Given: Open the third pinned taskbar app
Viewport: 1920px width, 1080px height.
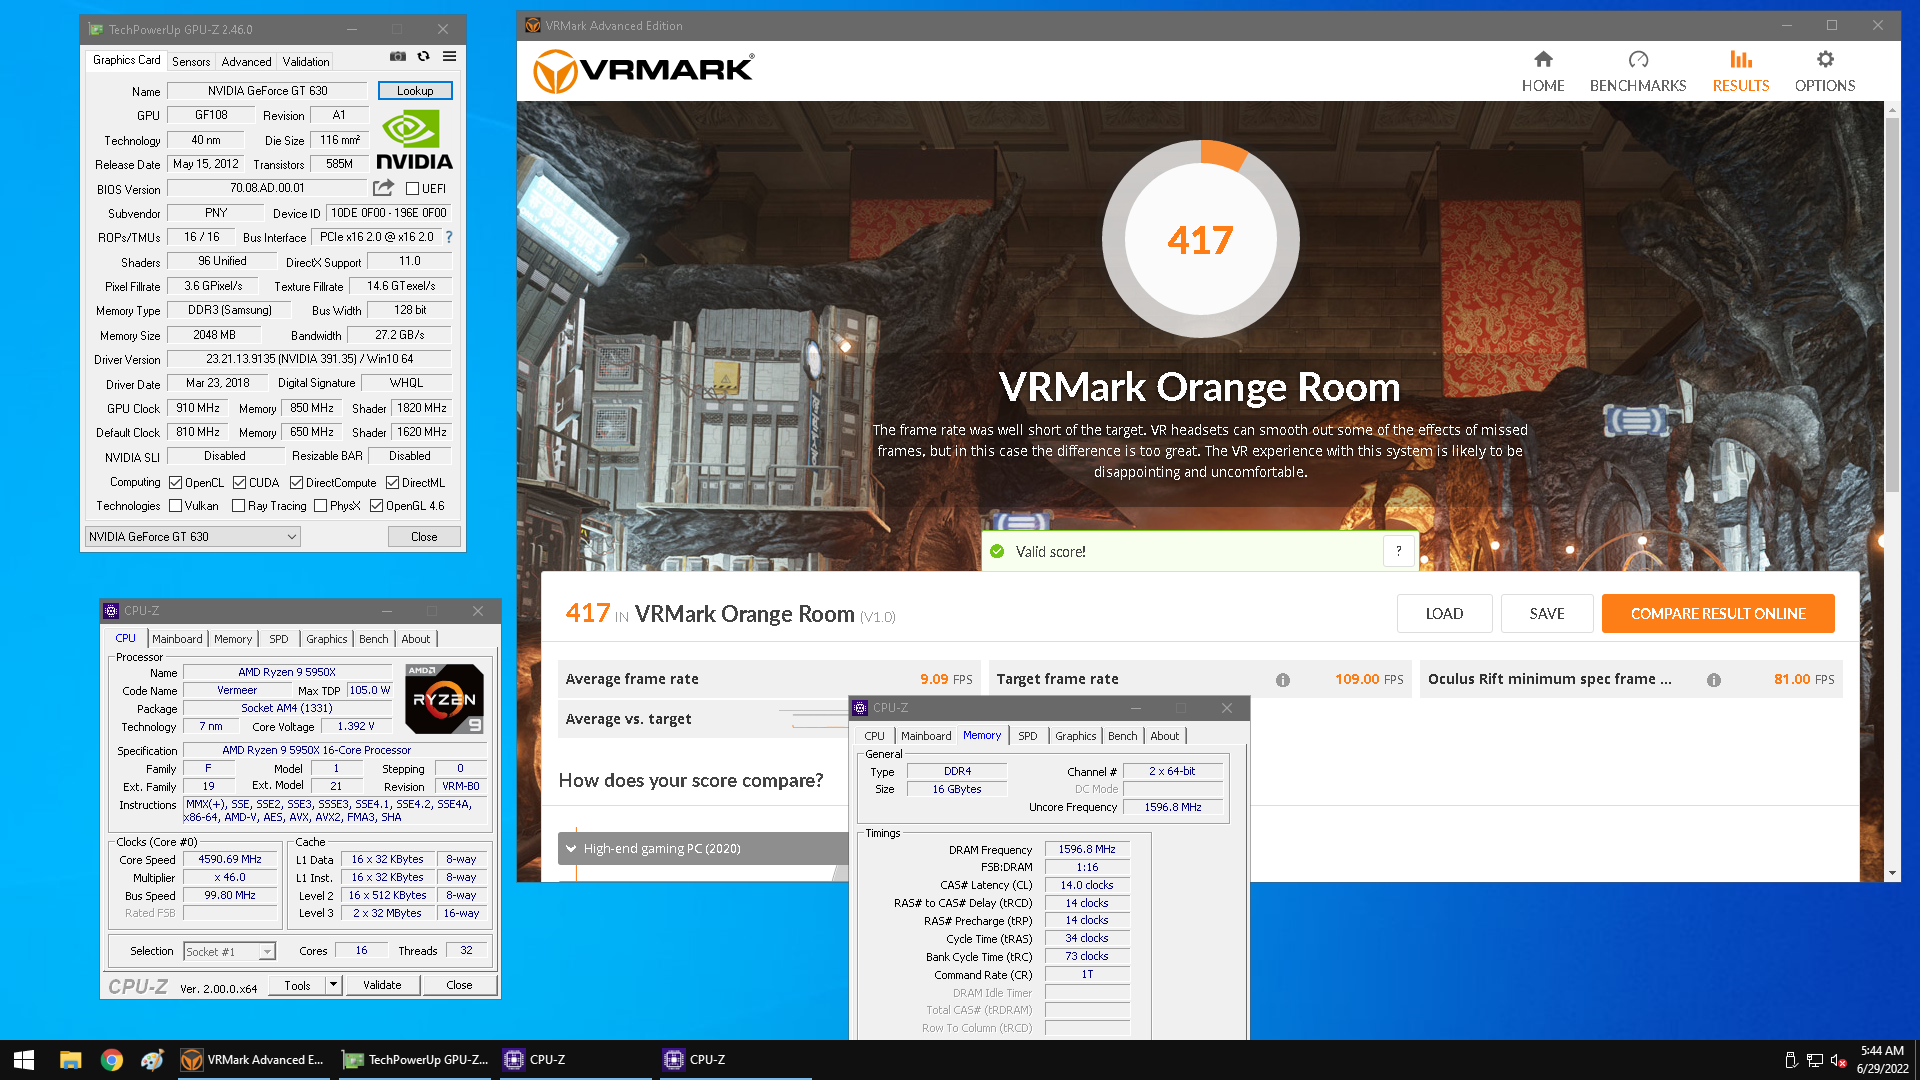Looking at the screenshot, I should (152, 1060).
